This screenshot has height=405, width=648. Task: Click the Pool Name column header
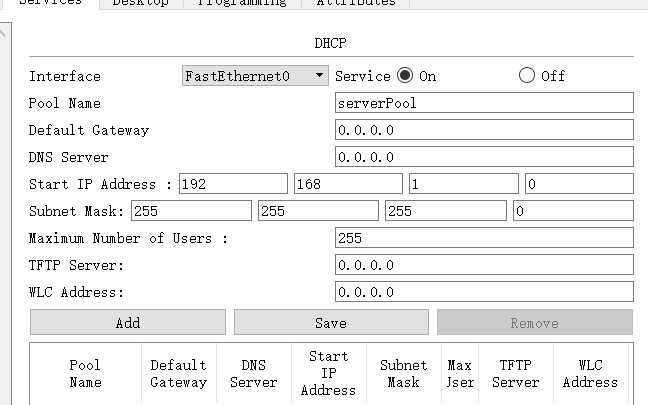85,374
